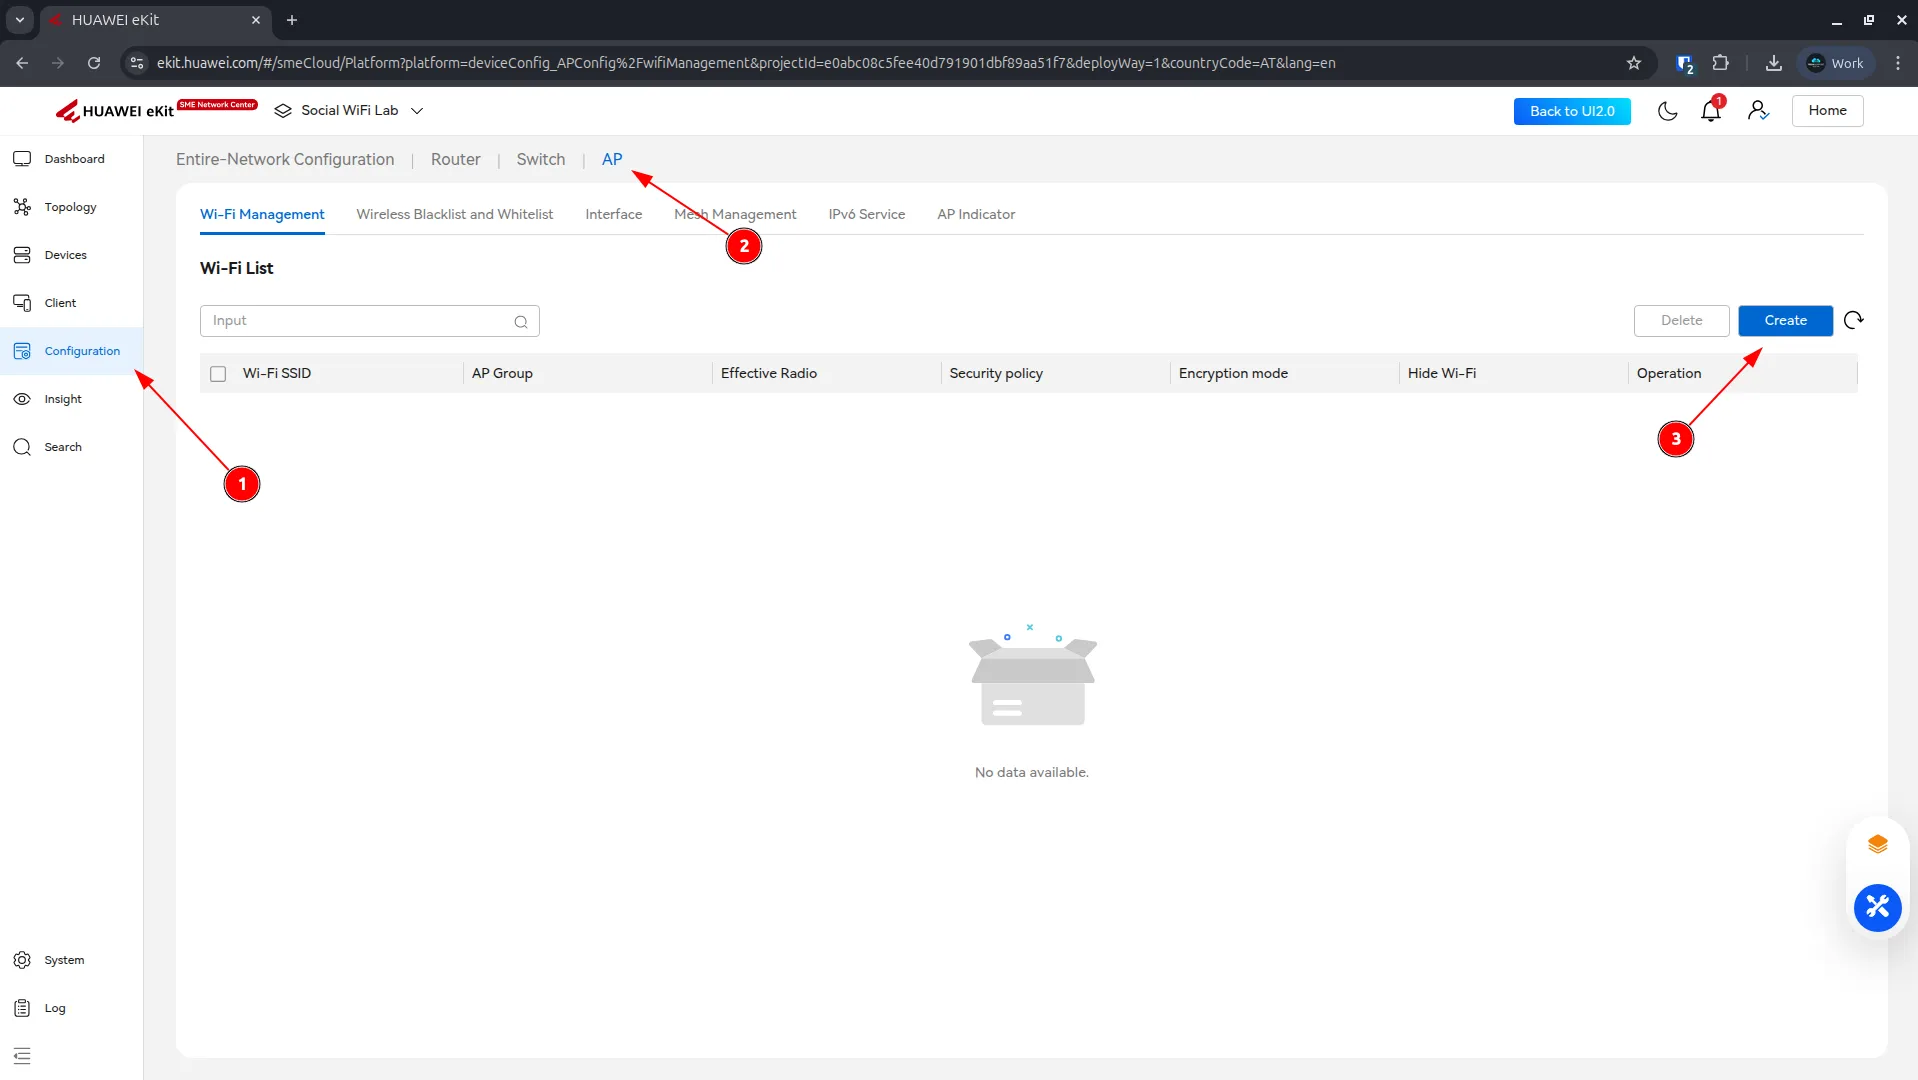Screen dimensions: 1918x1080
Task: Click the notification bell icon
Action: (1710, 111)
